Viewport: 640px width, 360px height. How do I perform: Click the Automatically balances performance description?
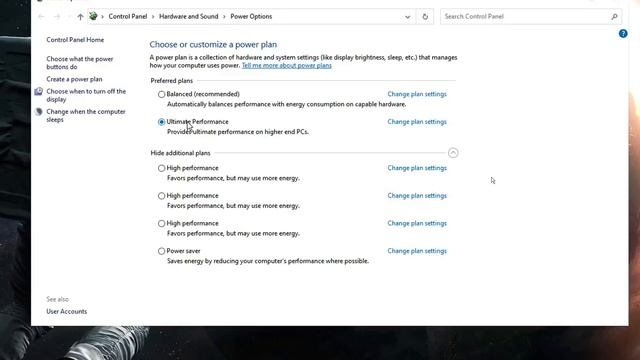[287, 104]
